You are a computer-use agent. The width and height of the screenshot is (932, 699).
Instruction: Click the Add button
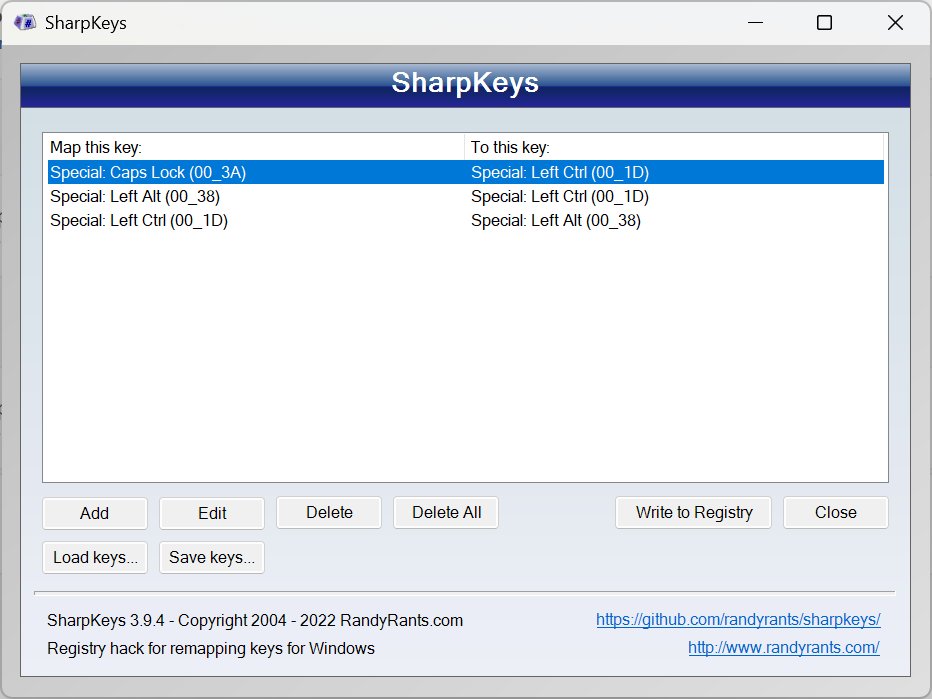click(x=94, y=512)
